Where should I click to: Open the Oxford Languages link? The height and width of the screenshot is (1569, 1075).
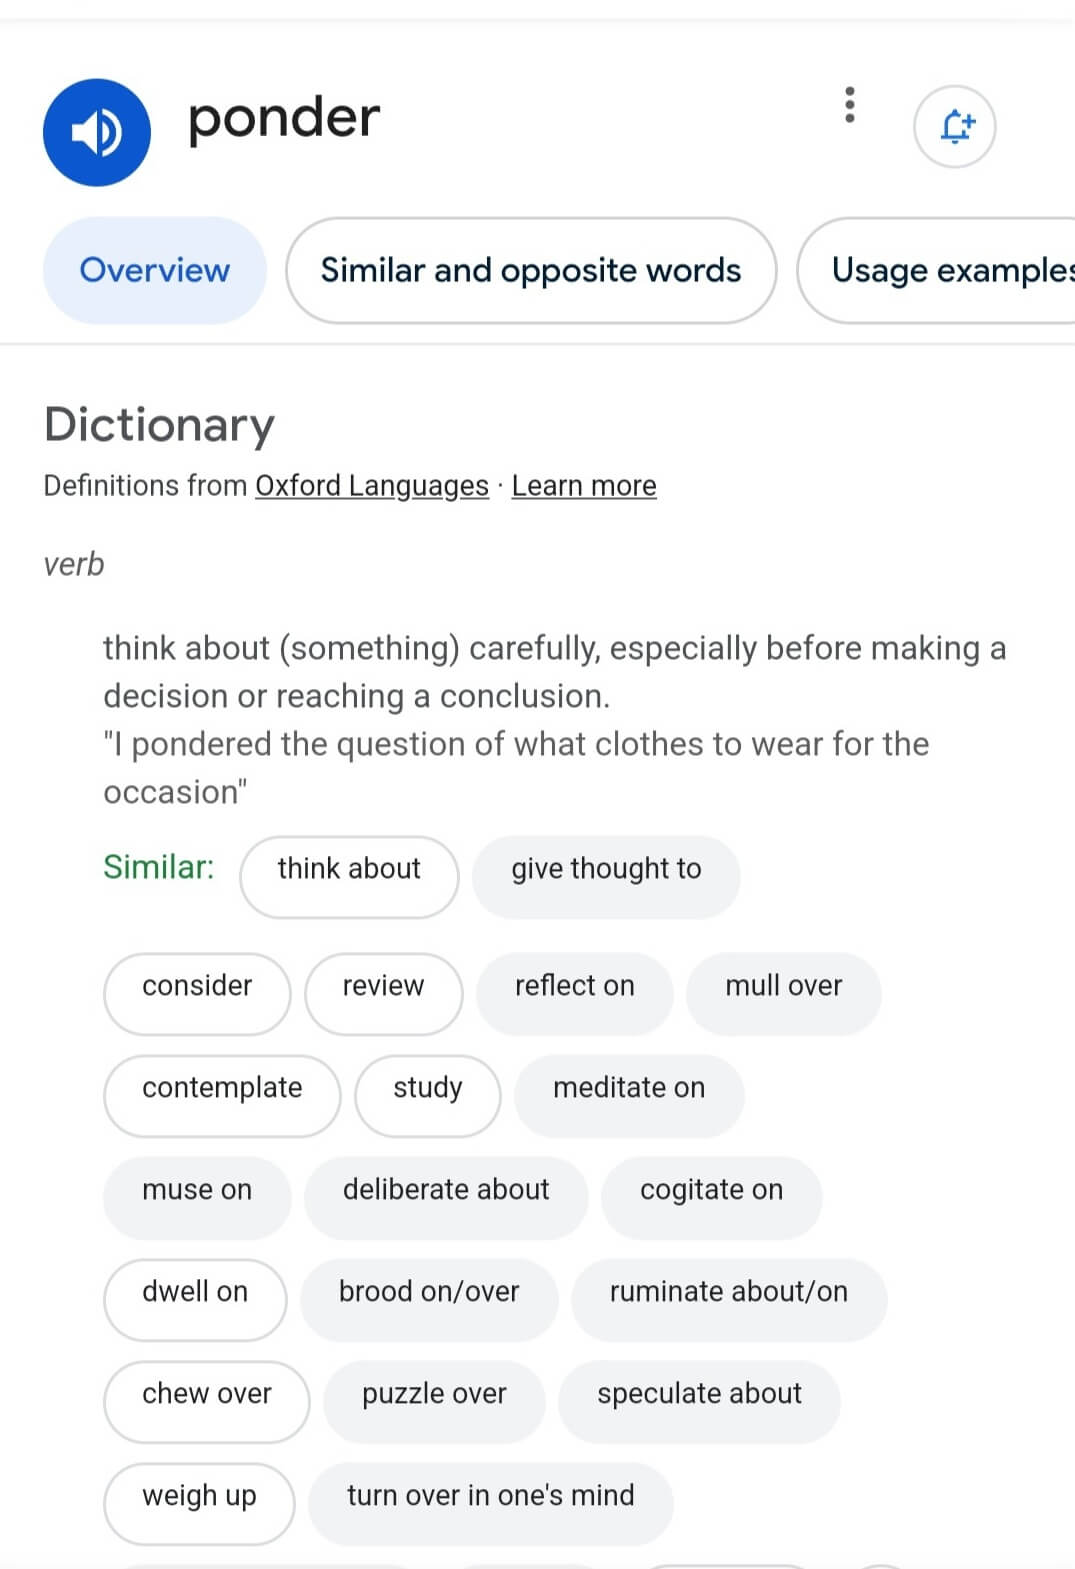click(372, 486)
